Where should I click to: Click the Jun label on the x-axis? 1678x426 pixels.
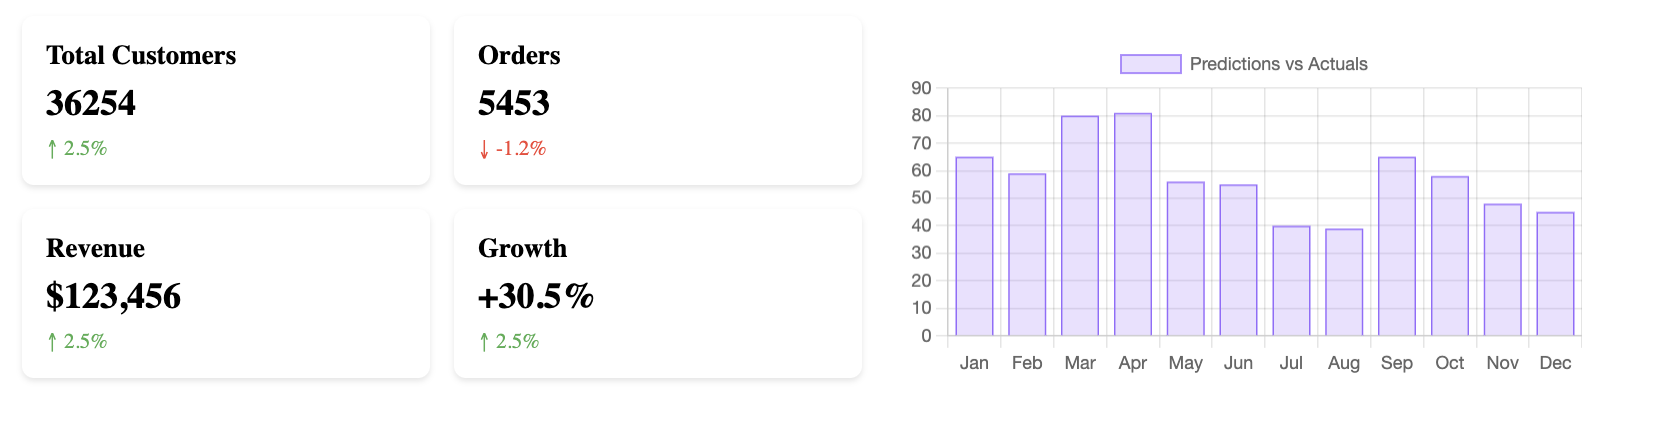(1238, 363)
